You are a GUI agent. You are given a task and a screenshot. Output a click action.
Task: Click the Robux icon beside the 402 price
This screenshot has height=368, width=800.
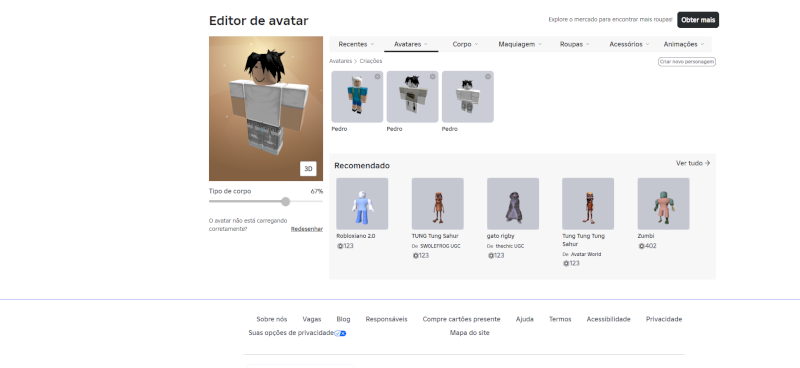tap(641, 246)
